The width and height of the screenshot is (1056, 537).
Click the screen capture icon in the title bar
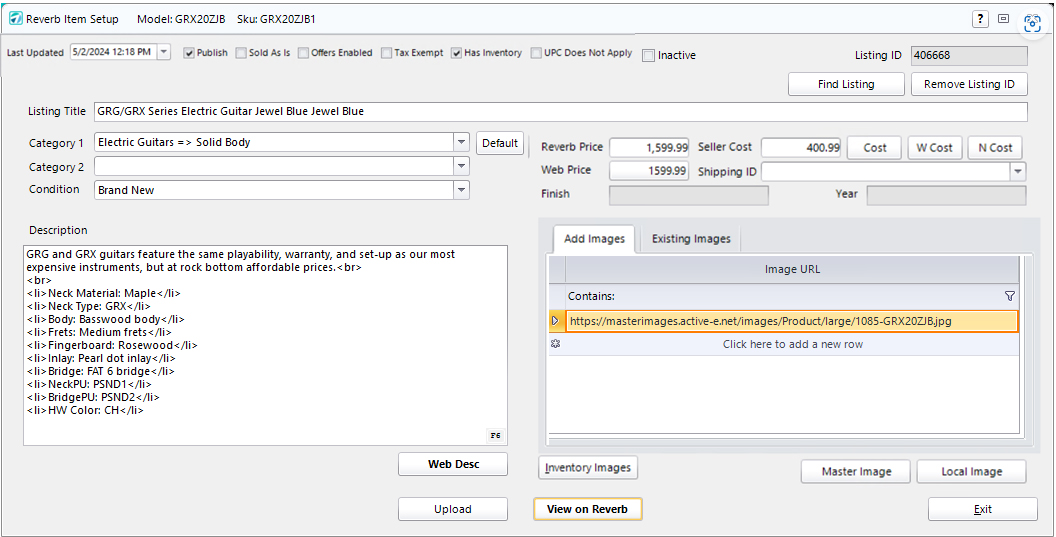[x=1032, y=24]
